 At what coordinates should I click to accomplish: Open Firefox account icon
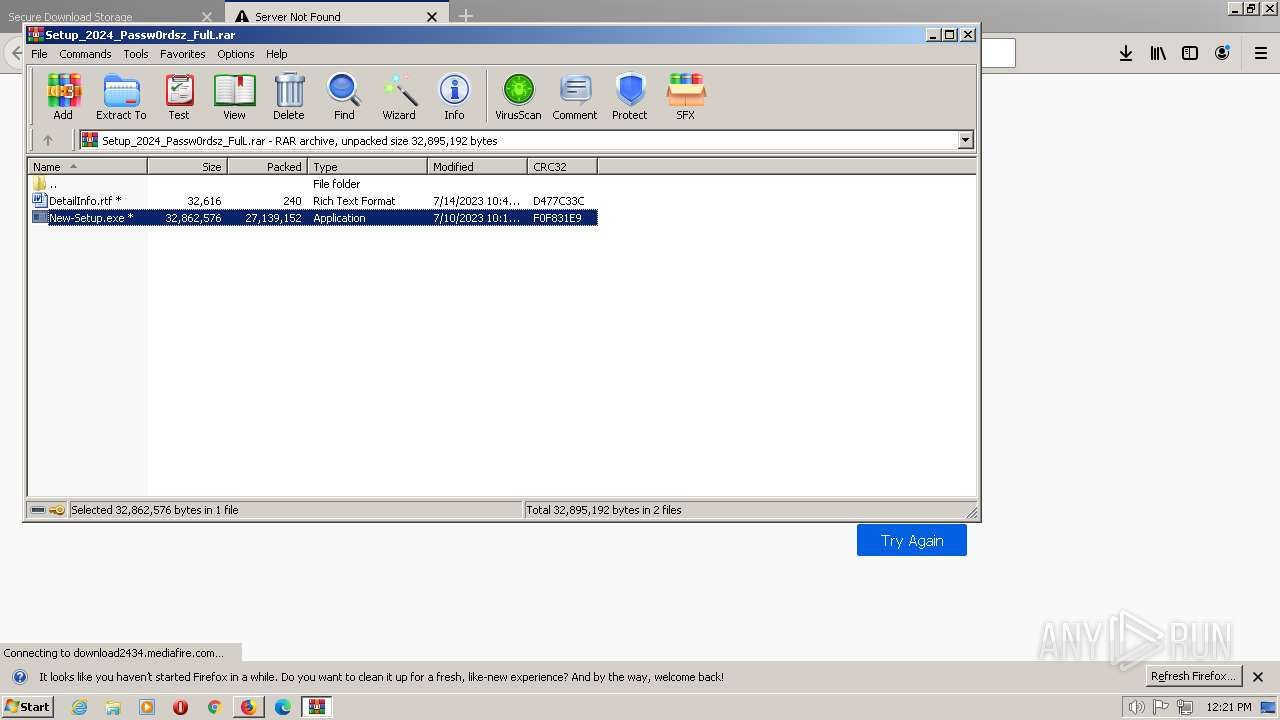tap(1222, 53)
